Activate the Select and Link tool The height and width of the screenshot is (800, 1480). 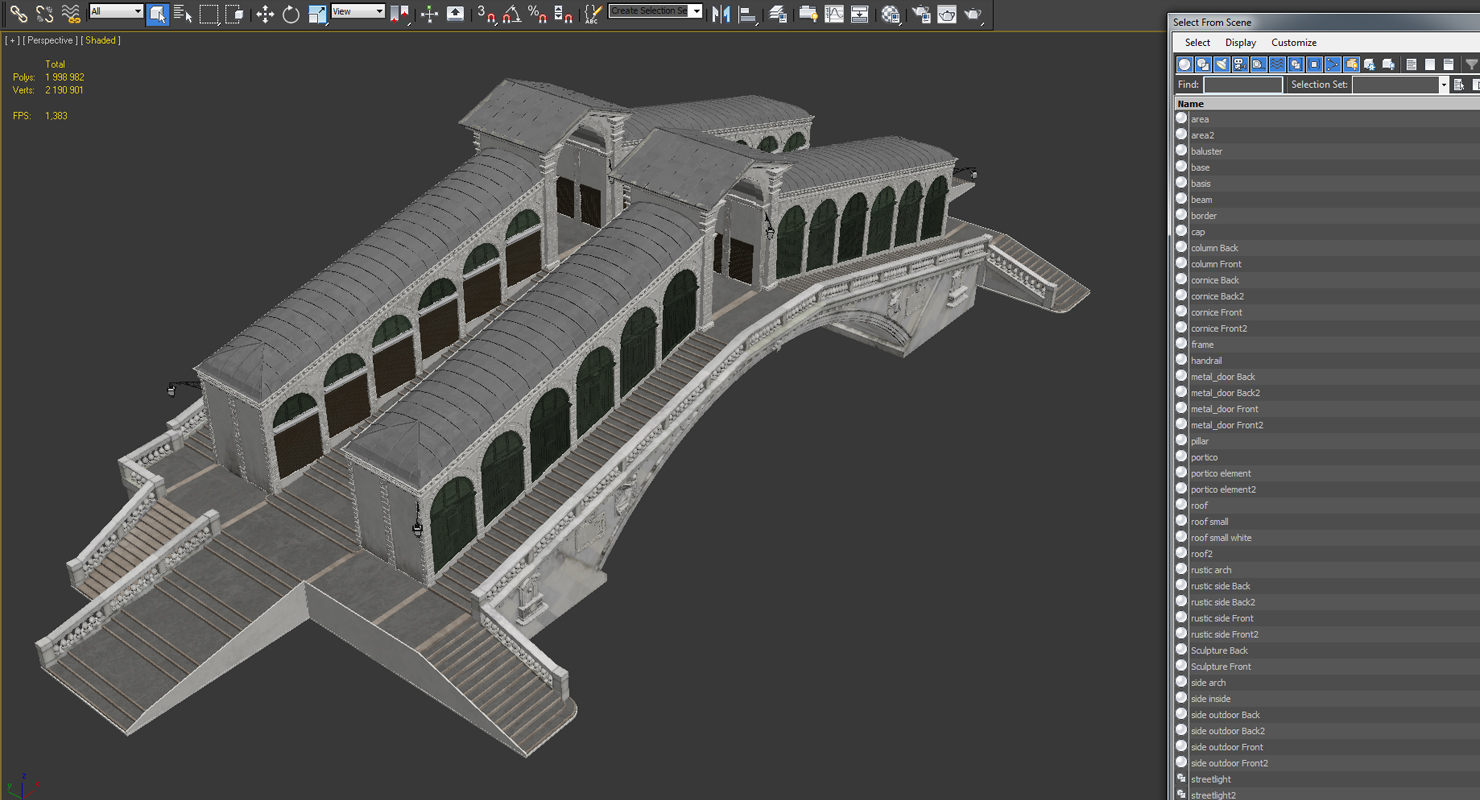[18, 14]
